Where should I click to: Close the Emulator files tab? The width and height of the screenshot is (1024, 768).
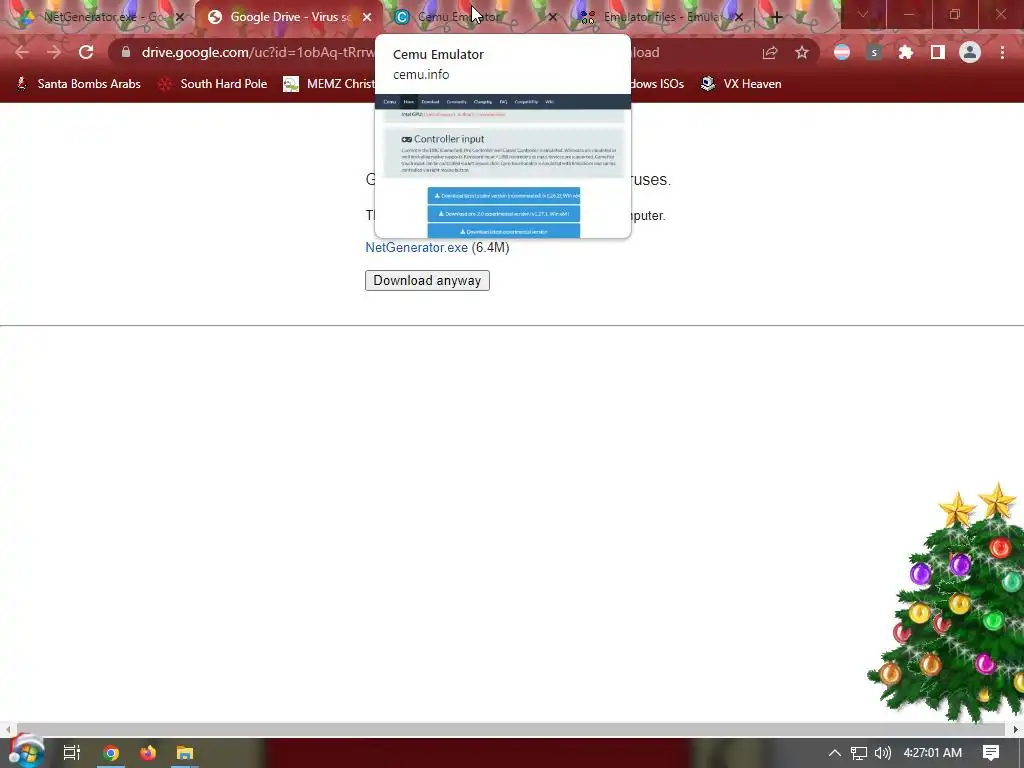coord(739,18)
